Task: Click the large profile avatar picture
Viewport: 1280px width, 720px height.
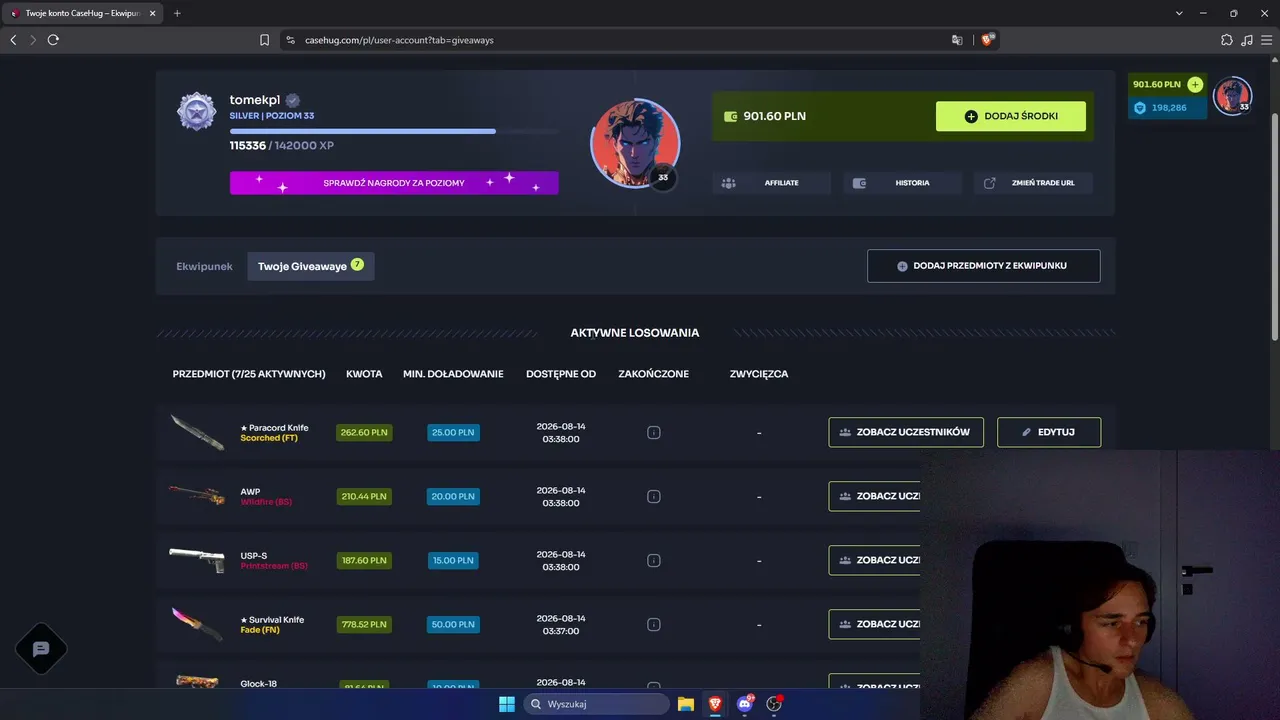Action: click(635, 142)
